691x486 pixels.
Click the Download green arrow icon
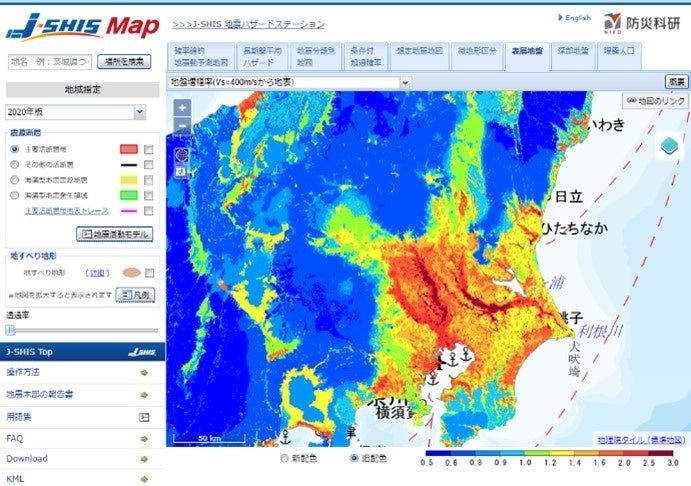[x=144, y=459]
